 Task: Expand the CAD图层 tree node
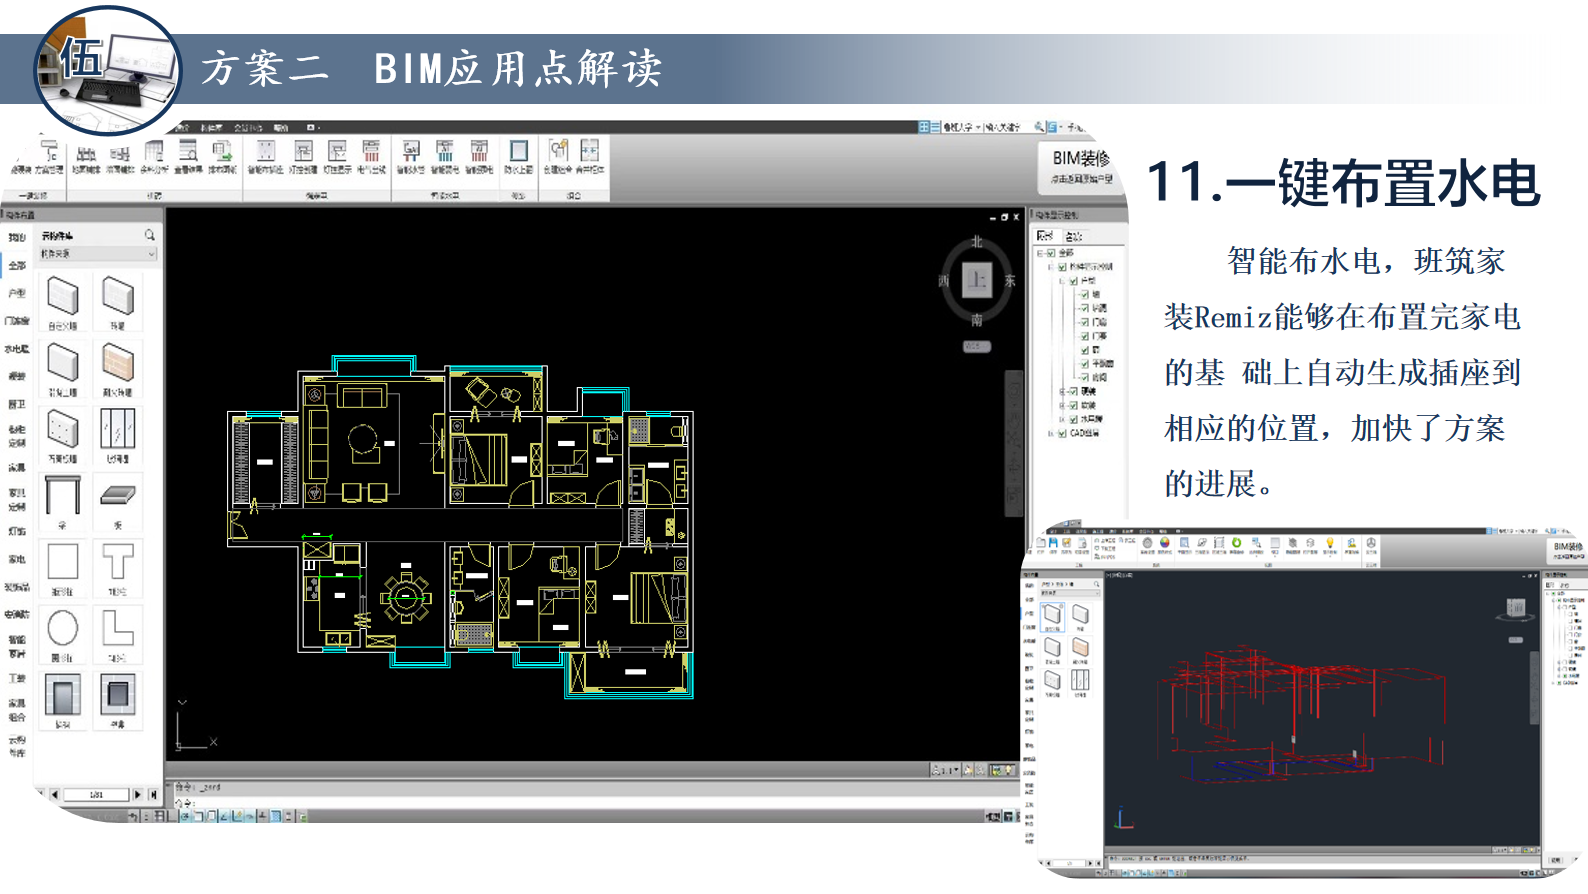tap(1050, 433)
